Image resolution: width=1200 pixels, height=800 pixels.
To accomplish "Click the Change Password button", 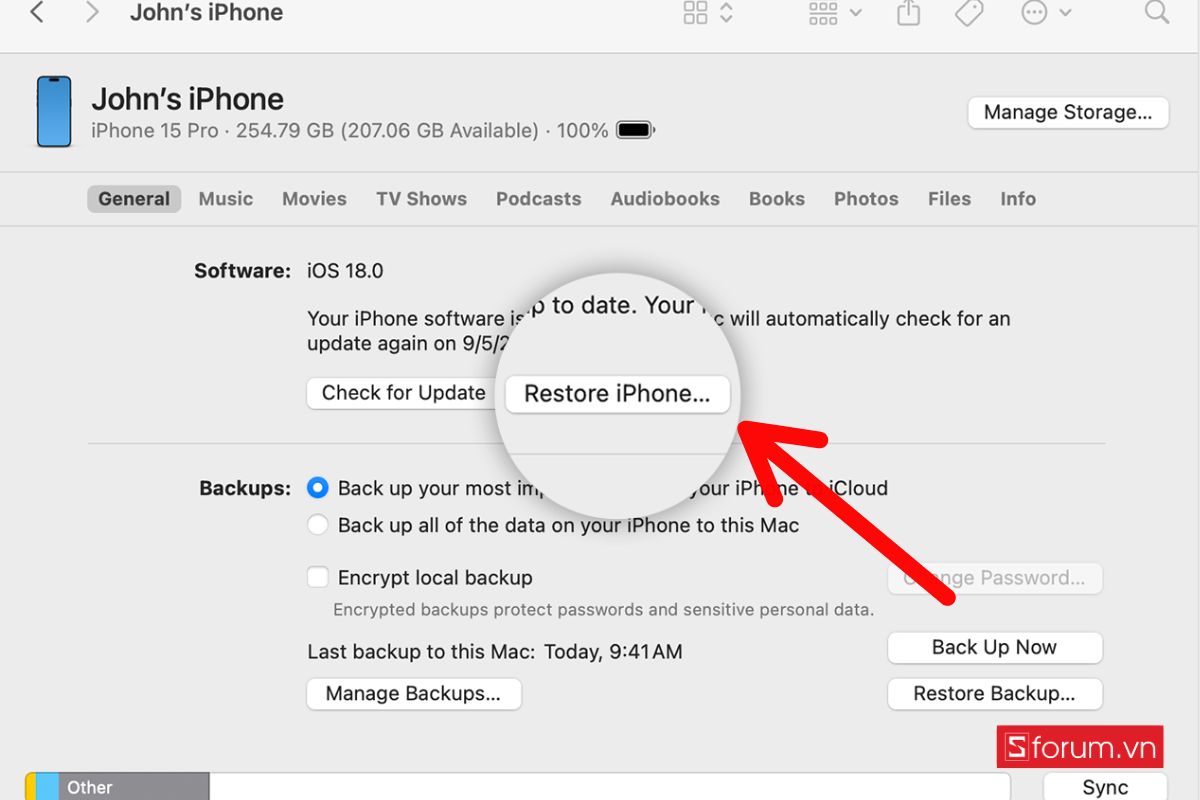I will click(995, 578).
